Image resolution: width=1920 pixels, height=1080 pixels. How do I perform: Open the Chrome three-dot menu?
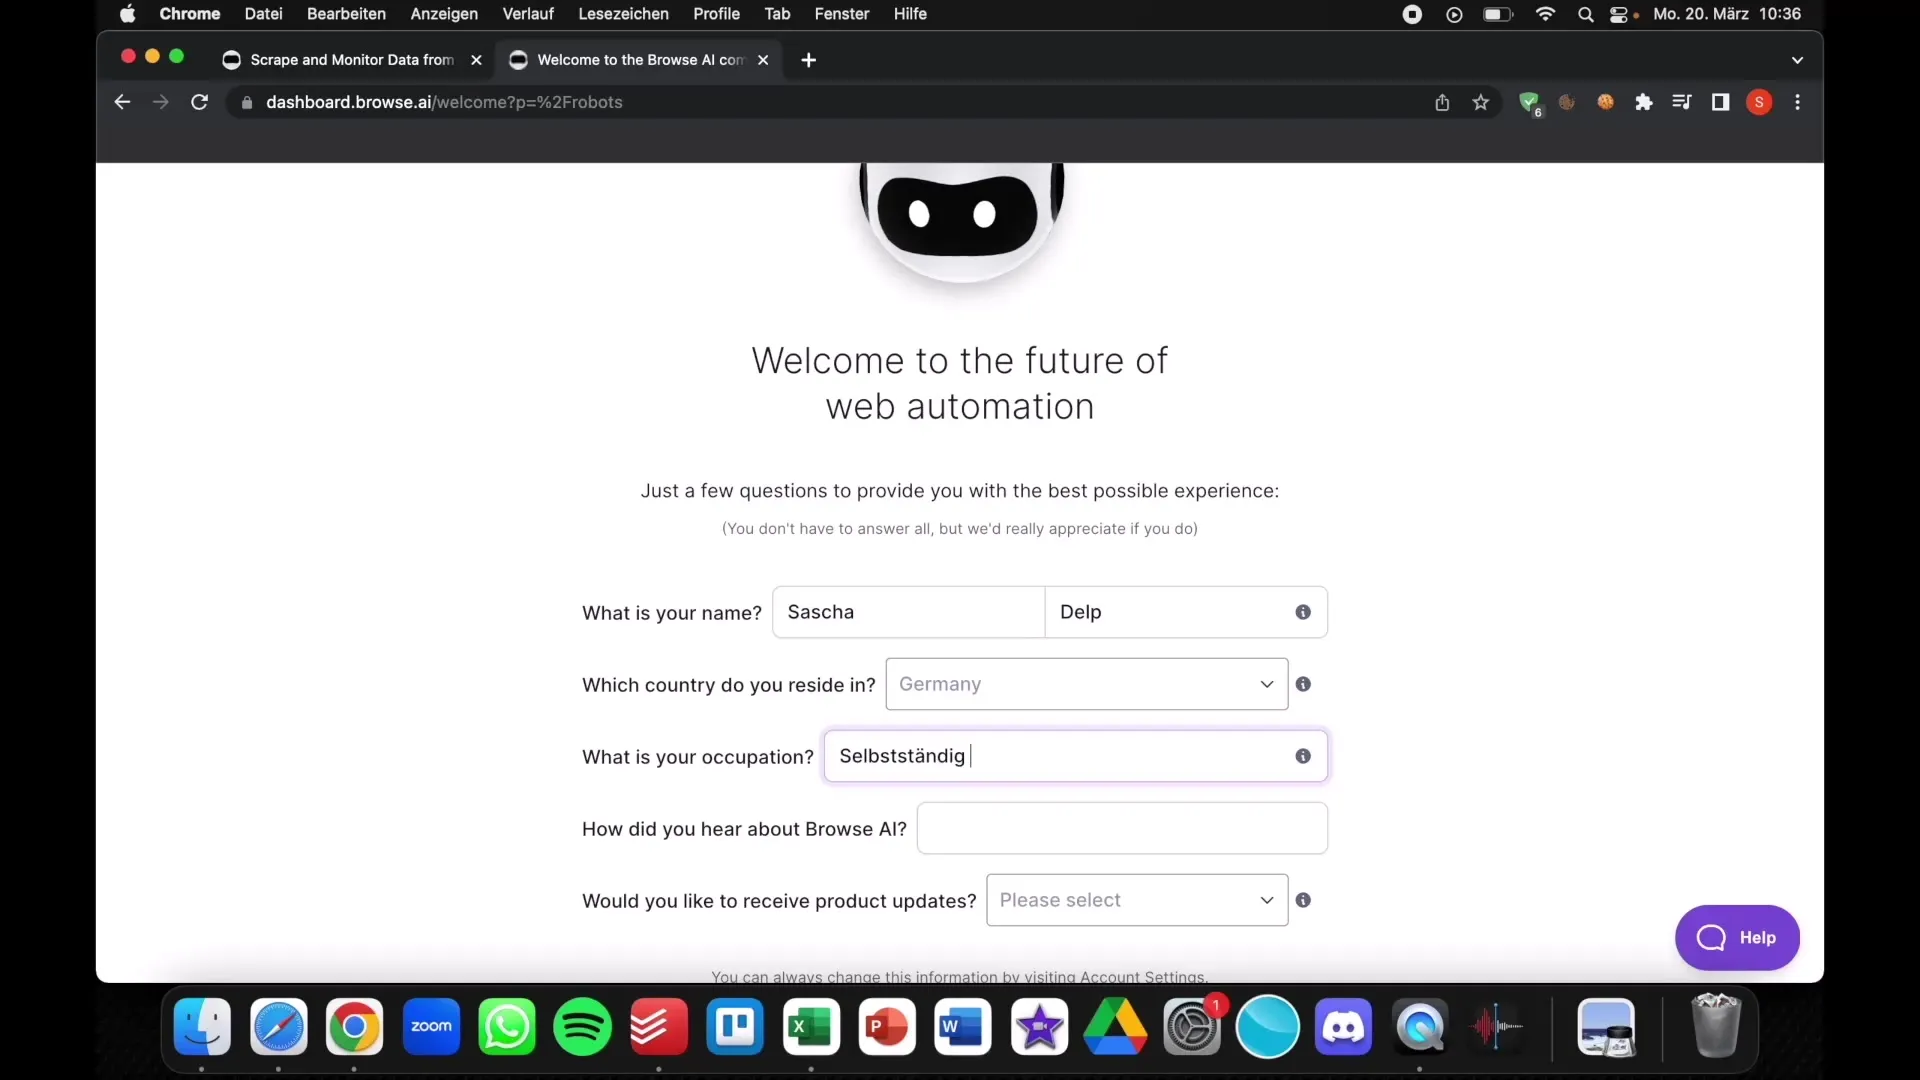(x=1797, y=102)
